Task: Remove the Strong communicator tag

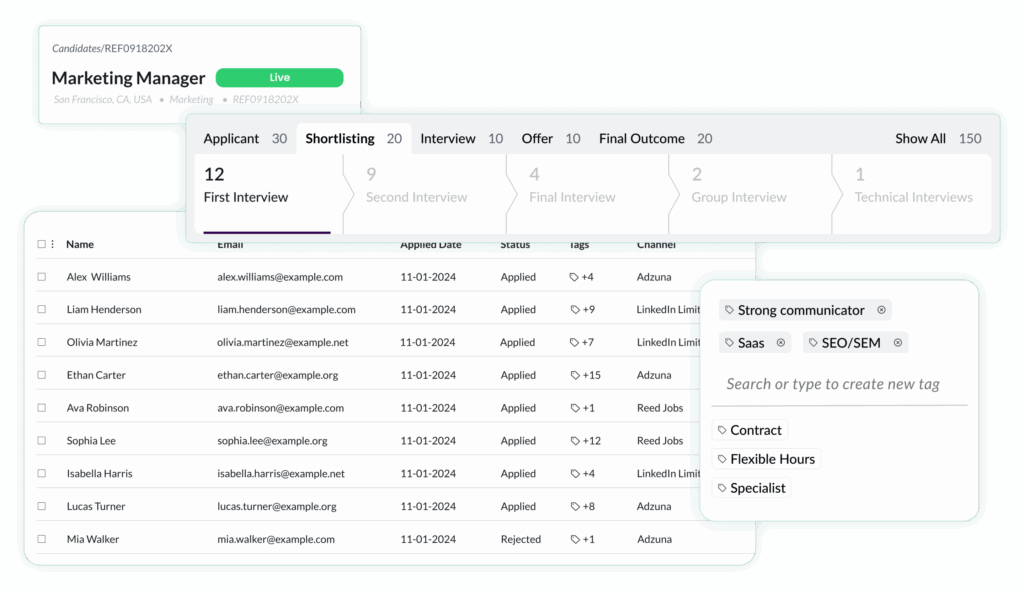Action: tap(881, 310)
